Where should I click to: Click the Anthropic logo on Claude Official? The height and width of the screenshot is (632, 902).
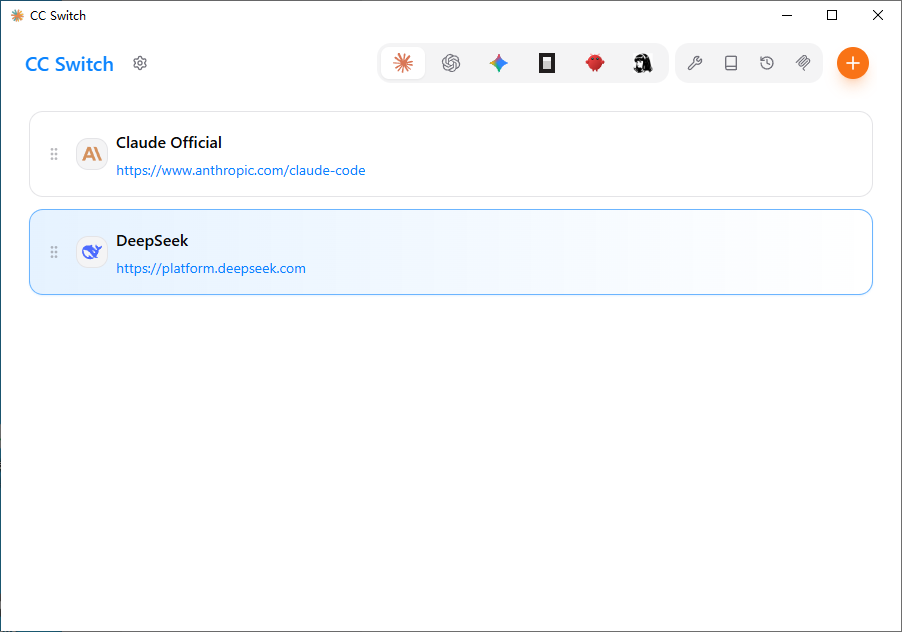[92, 154]
